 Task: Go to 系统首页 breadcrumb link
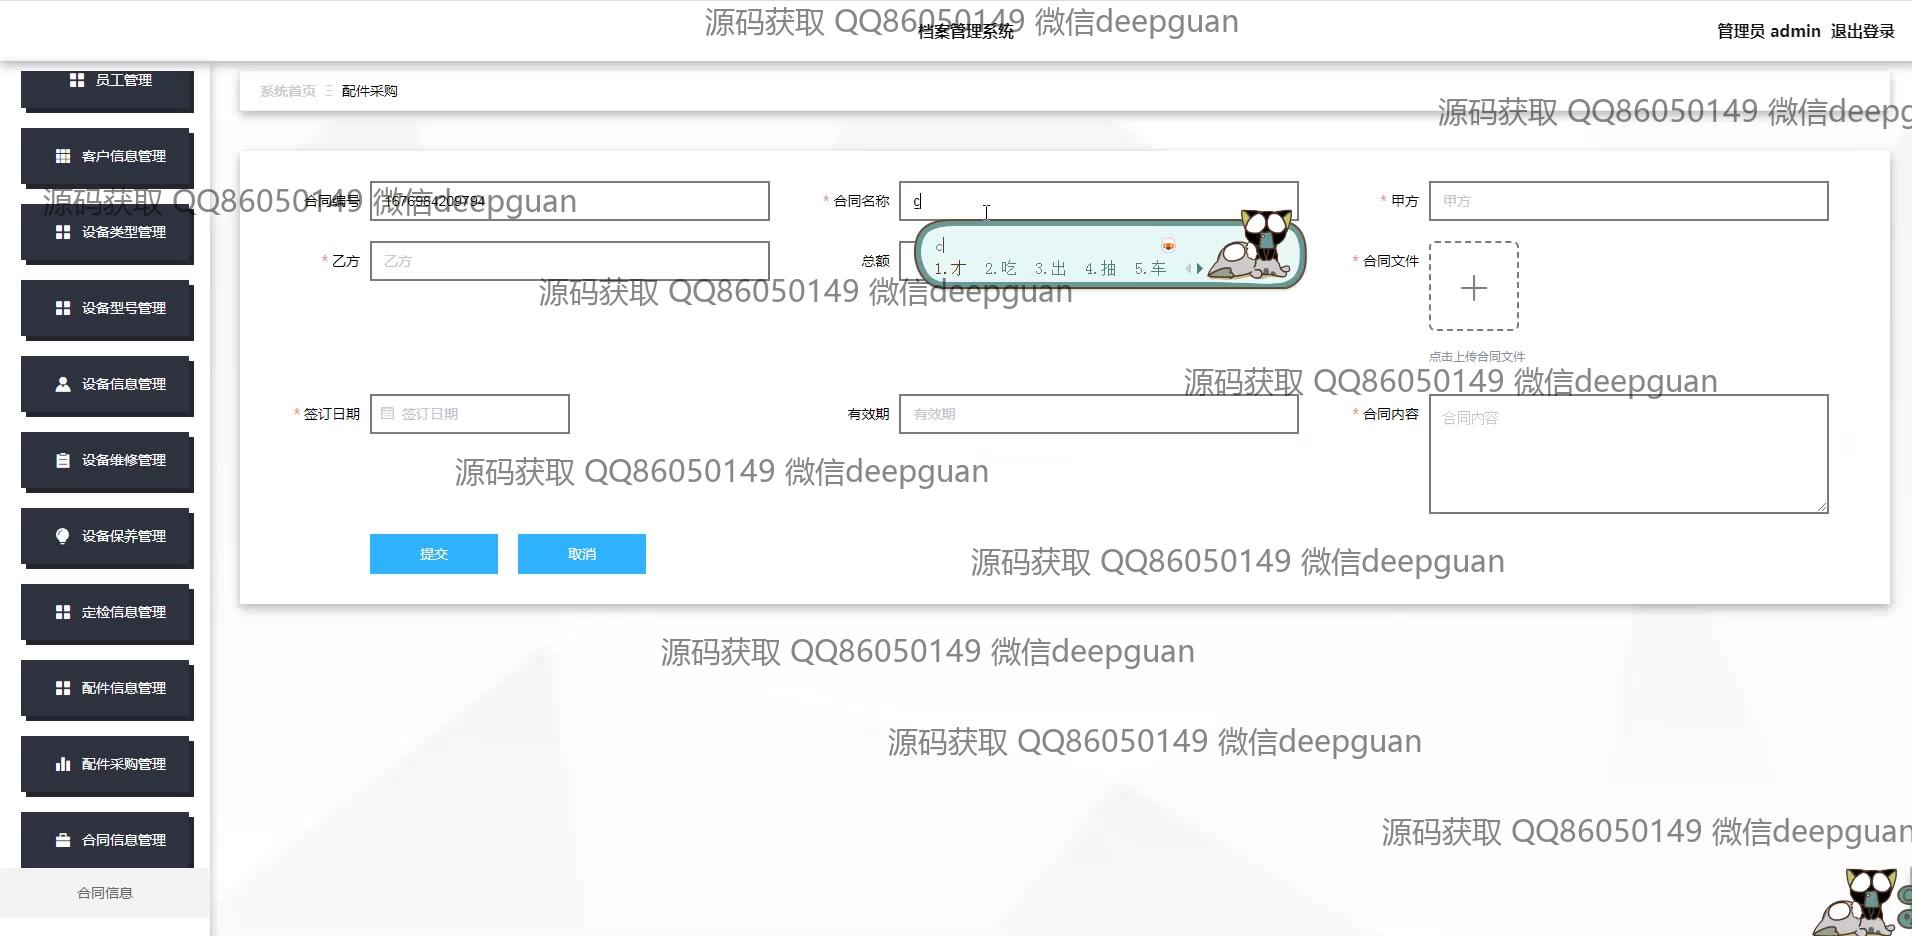tap(288, 91)
